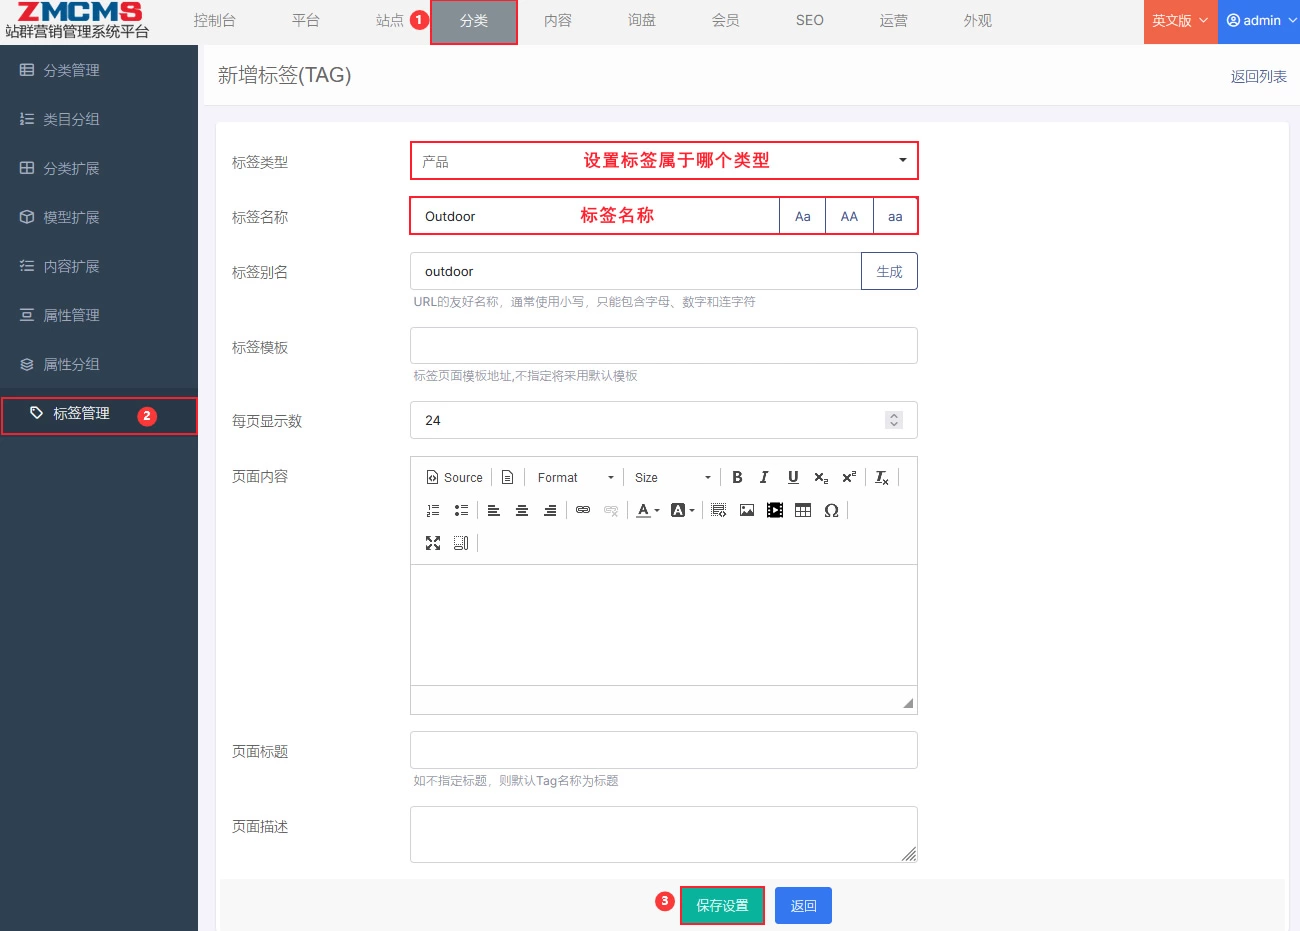Screen dimensions: 1300x931
Task: Align text left
Action: point(494,511)
